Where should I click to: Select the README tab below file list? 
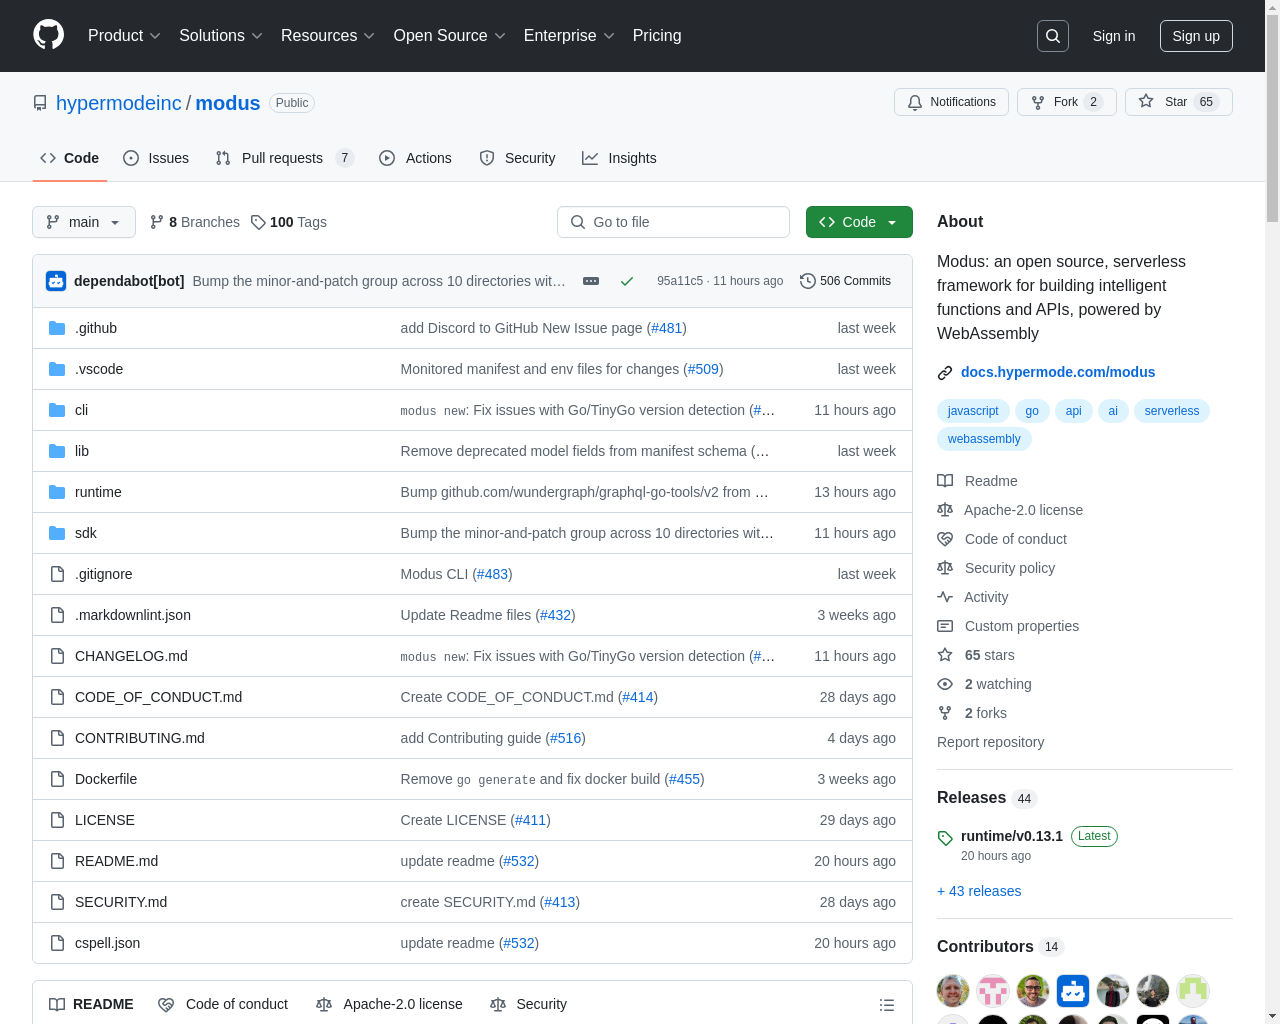click(x=91, y=1004)
